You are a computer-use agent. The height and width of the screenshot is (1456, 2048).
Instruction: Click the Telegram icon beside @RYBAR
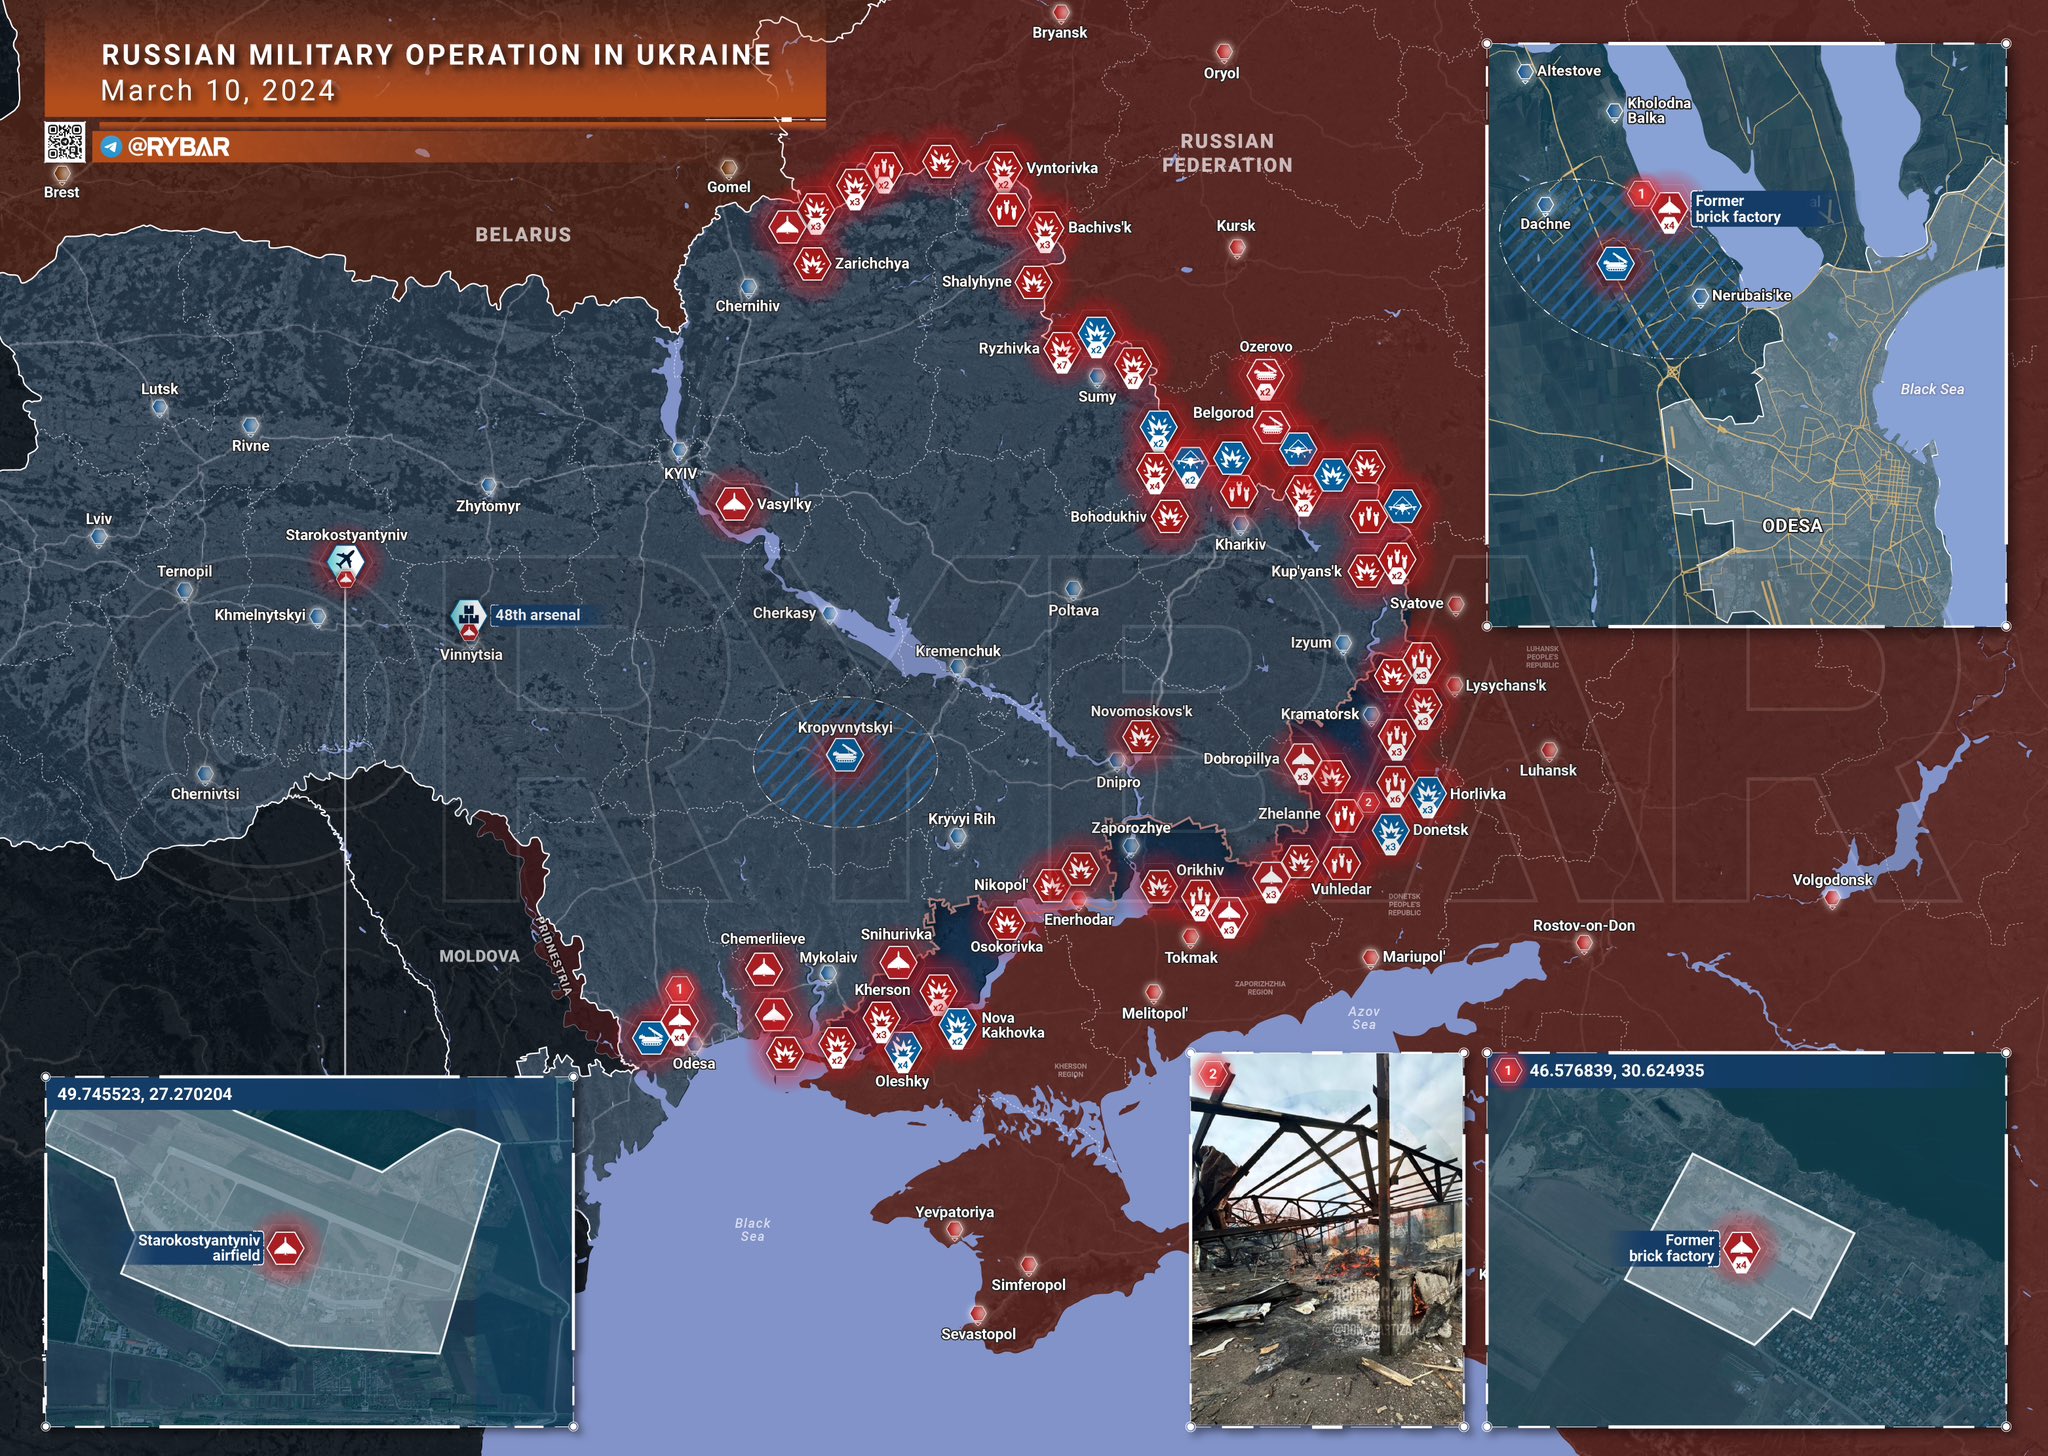click(x=112, y=147)
